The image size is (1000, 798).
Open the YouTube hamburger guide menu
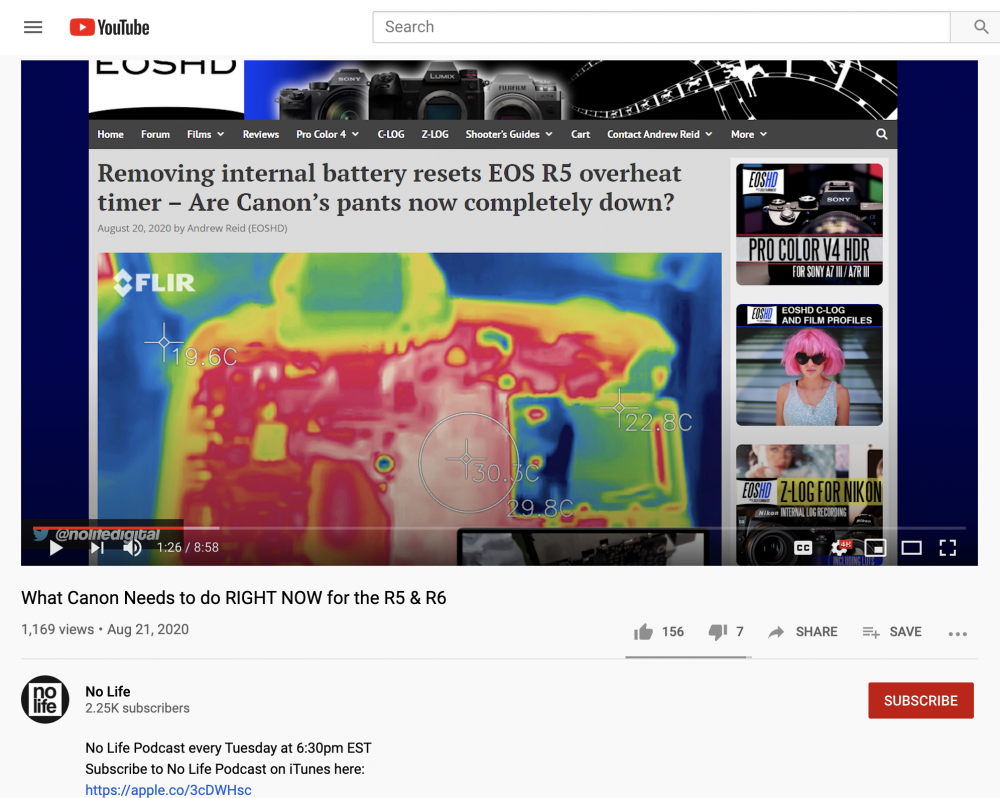pos(33,27)
